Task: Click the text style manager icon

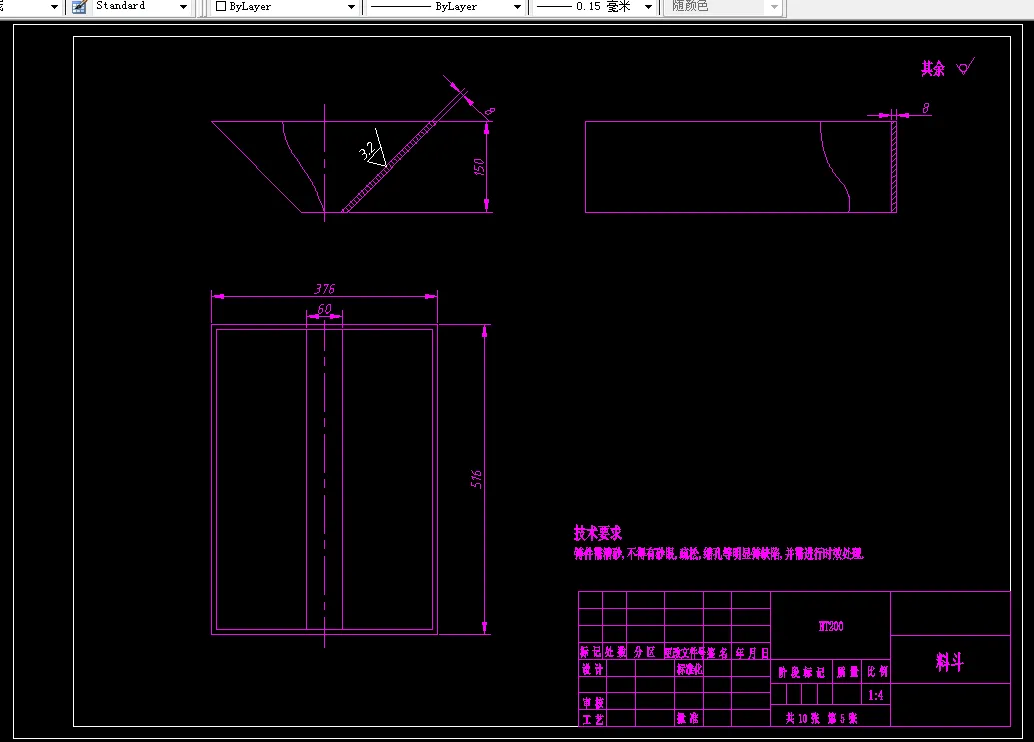Action: pyautogui.click(x=79, y=7)
